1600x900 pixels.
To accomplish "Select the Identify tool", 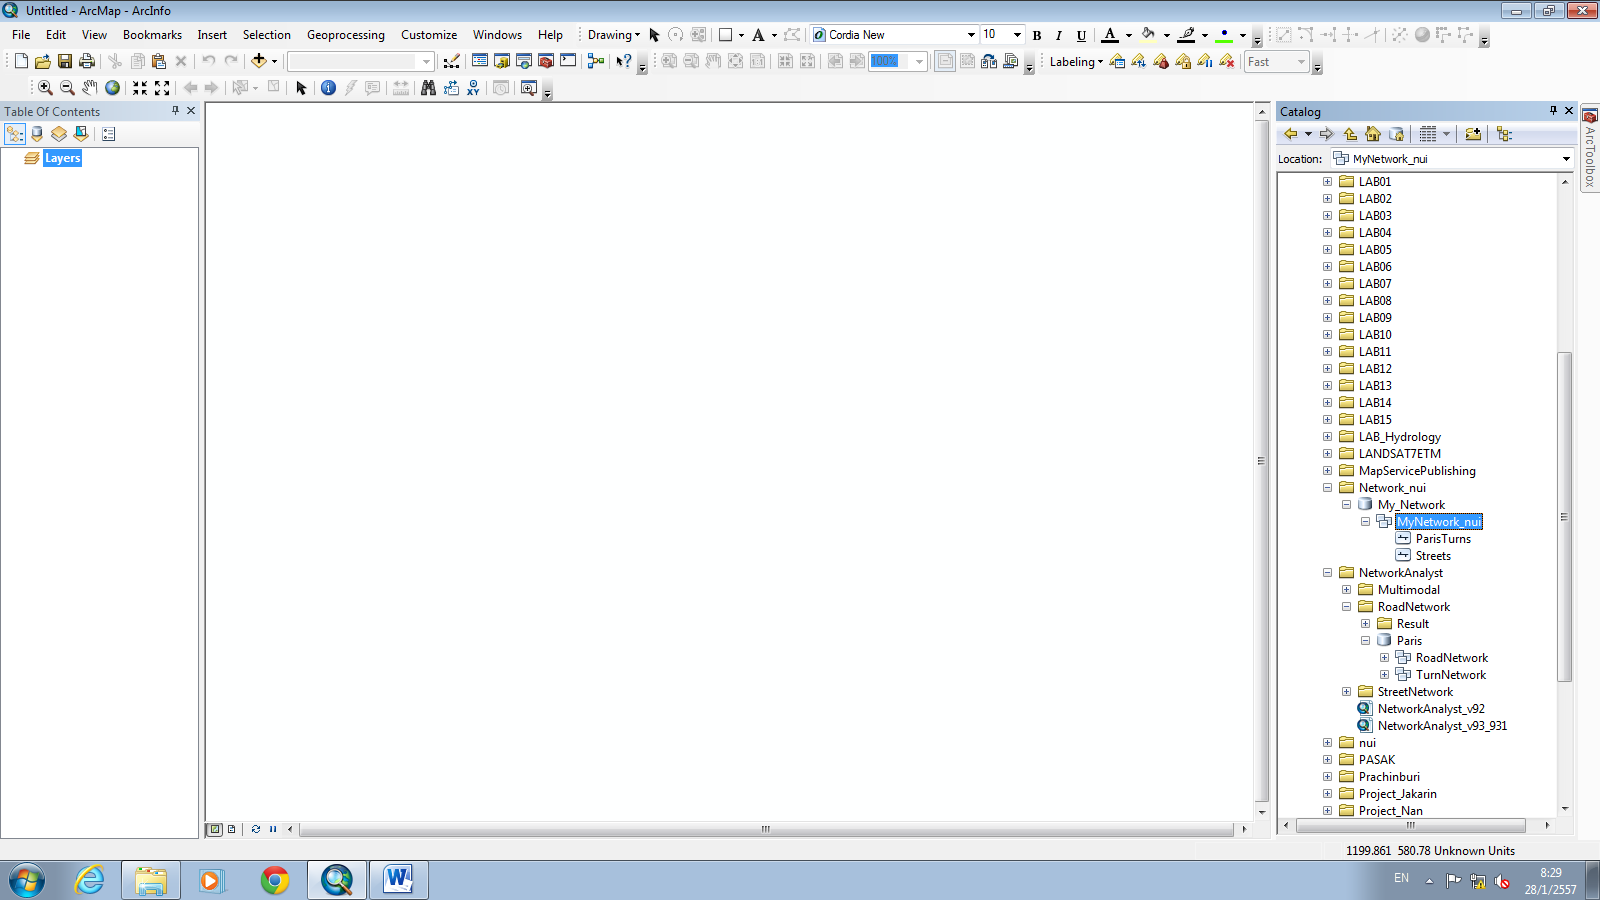I will tap(328, 88).
